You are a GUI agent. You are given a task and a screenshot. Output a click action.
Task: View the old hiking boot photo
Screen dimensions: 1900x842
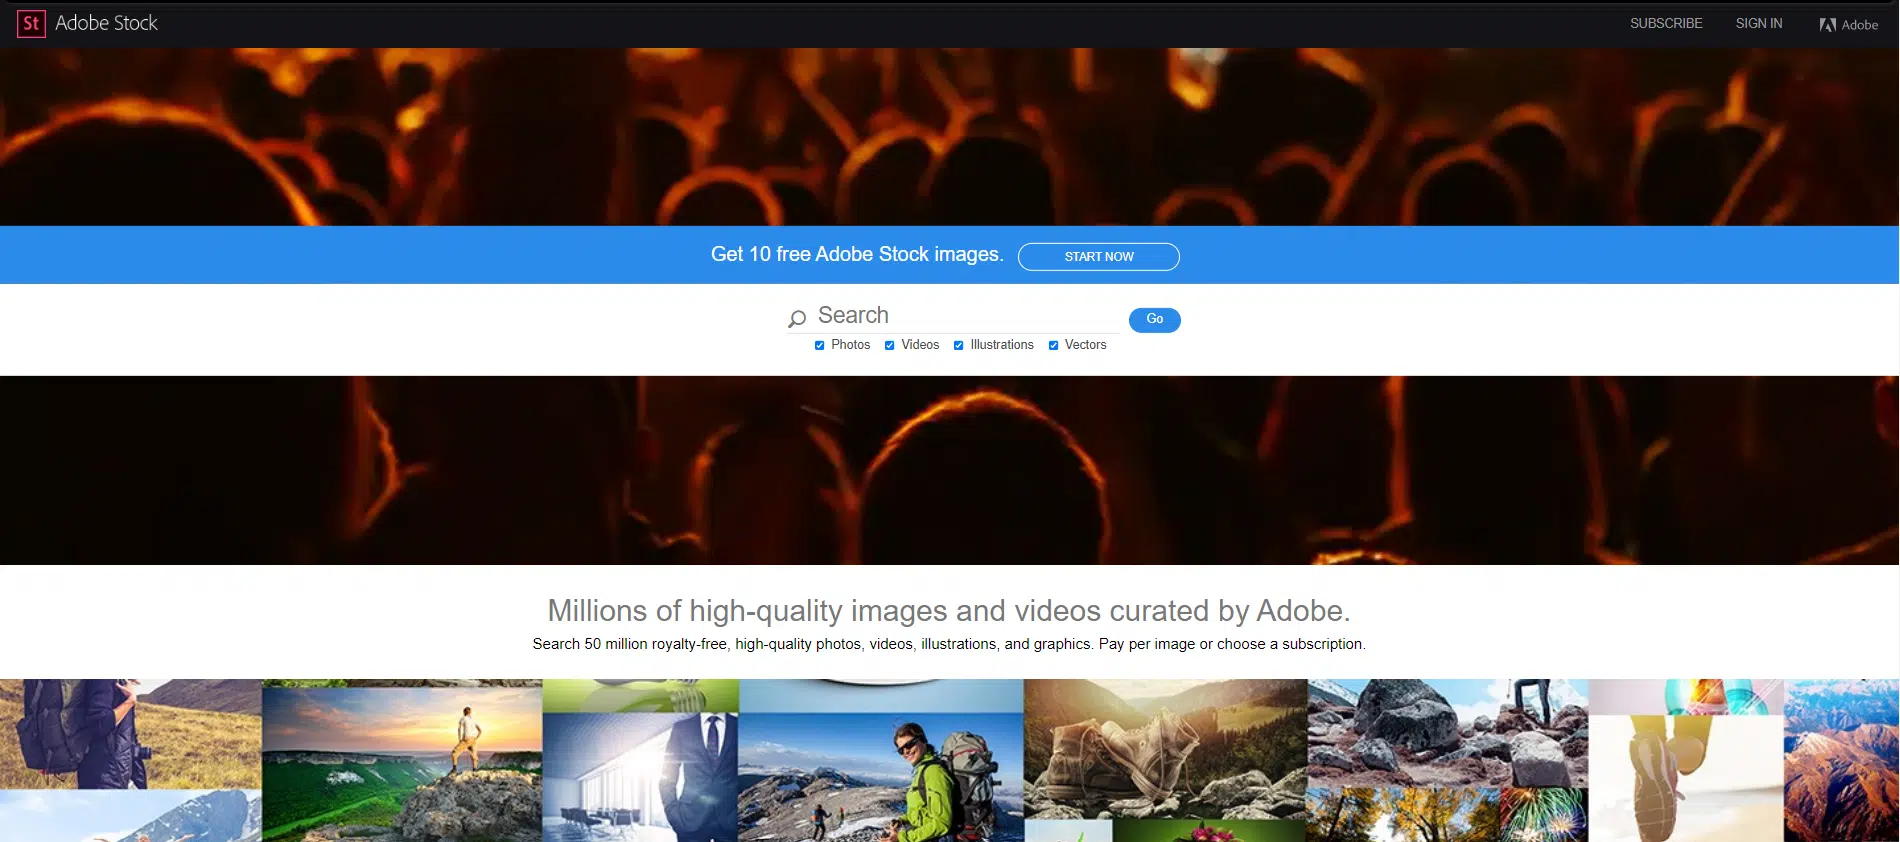1166,749
